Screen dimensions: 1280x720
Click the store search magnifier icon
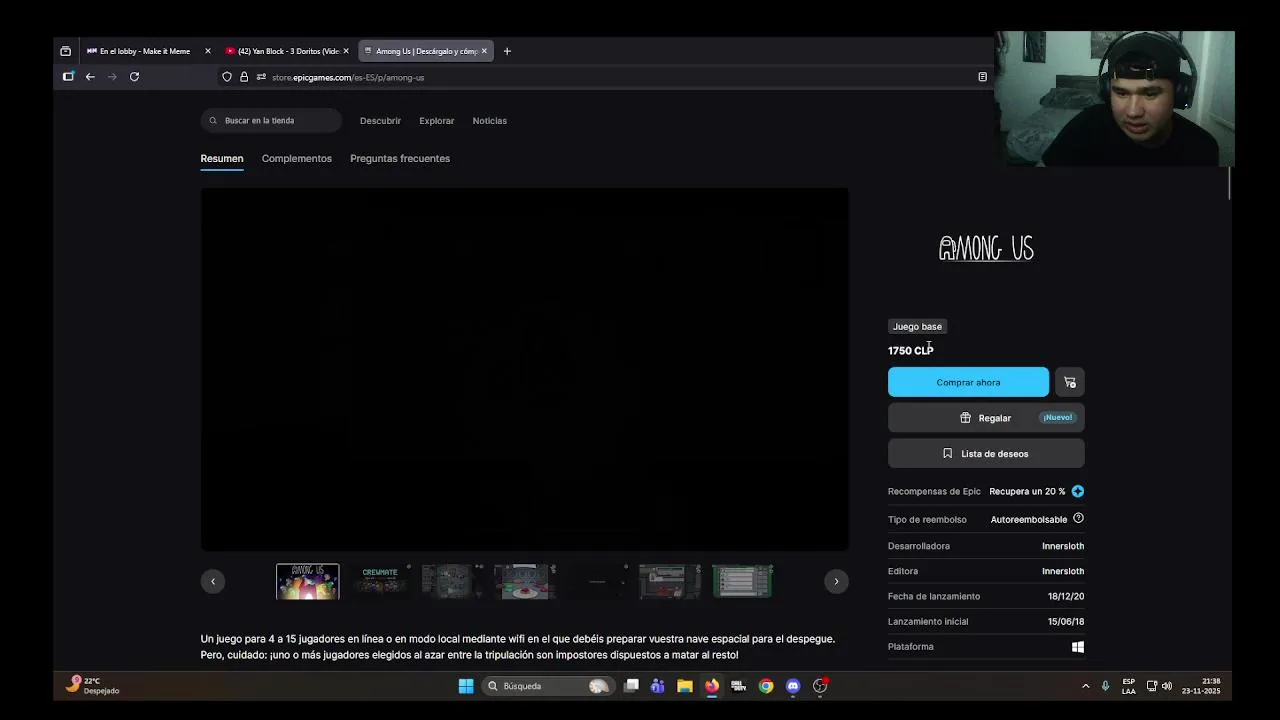coord(213,121)
